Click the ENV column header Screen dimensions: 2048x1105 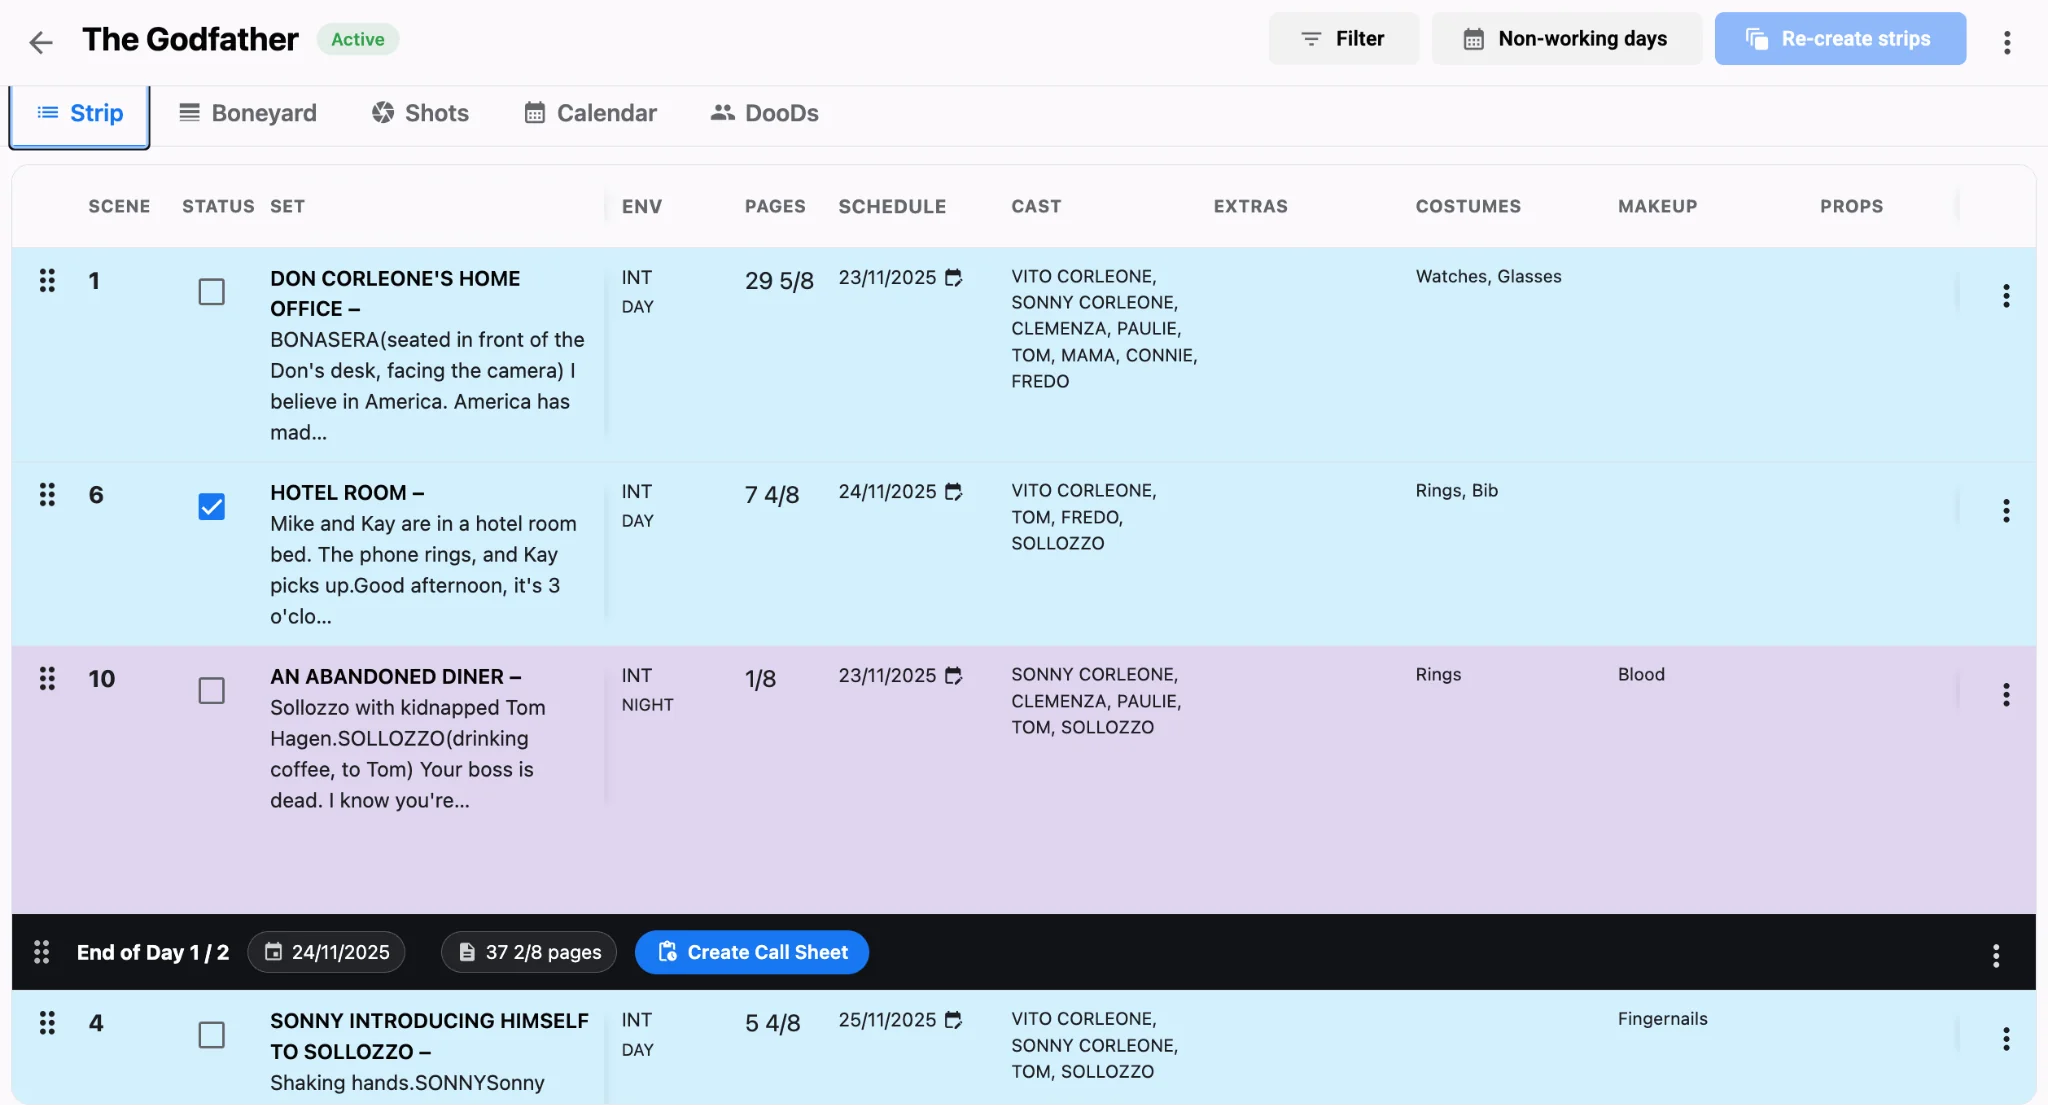tap(642, 206)
